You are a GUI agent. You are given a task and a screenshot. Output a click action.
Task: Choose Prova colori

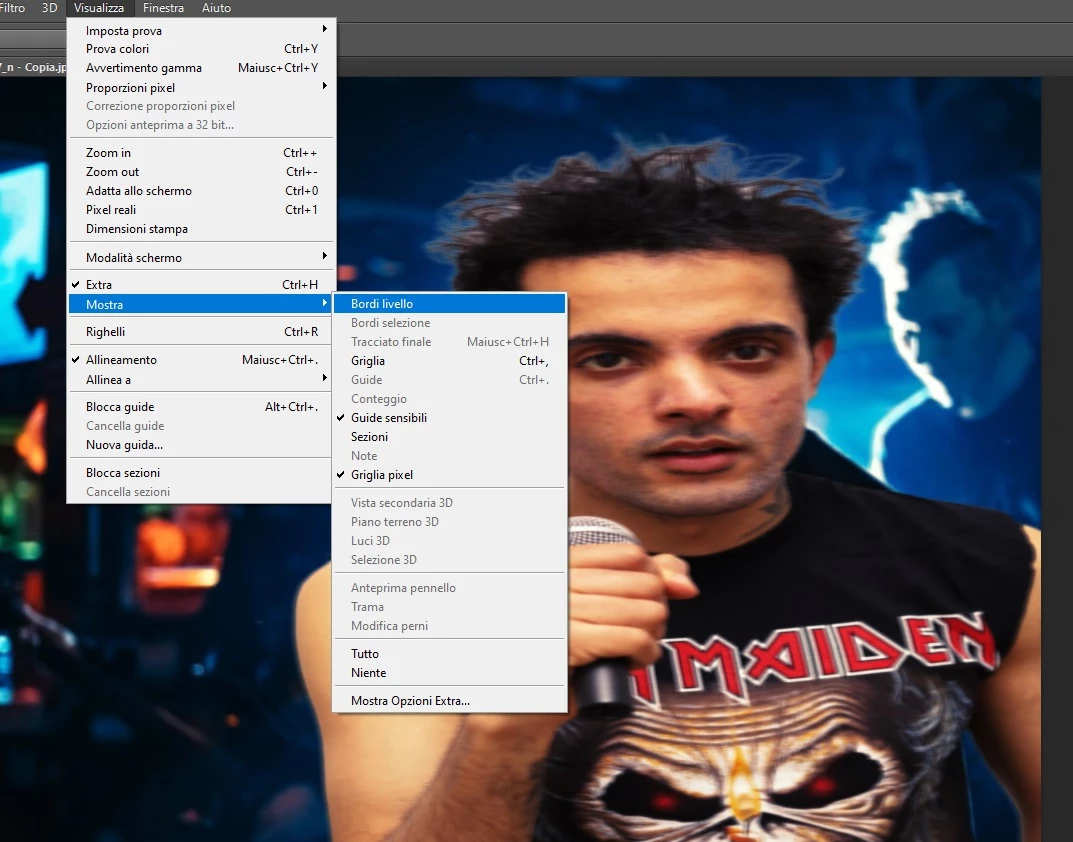(202, 49)
